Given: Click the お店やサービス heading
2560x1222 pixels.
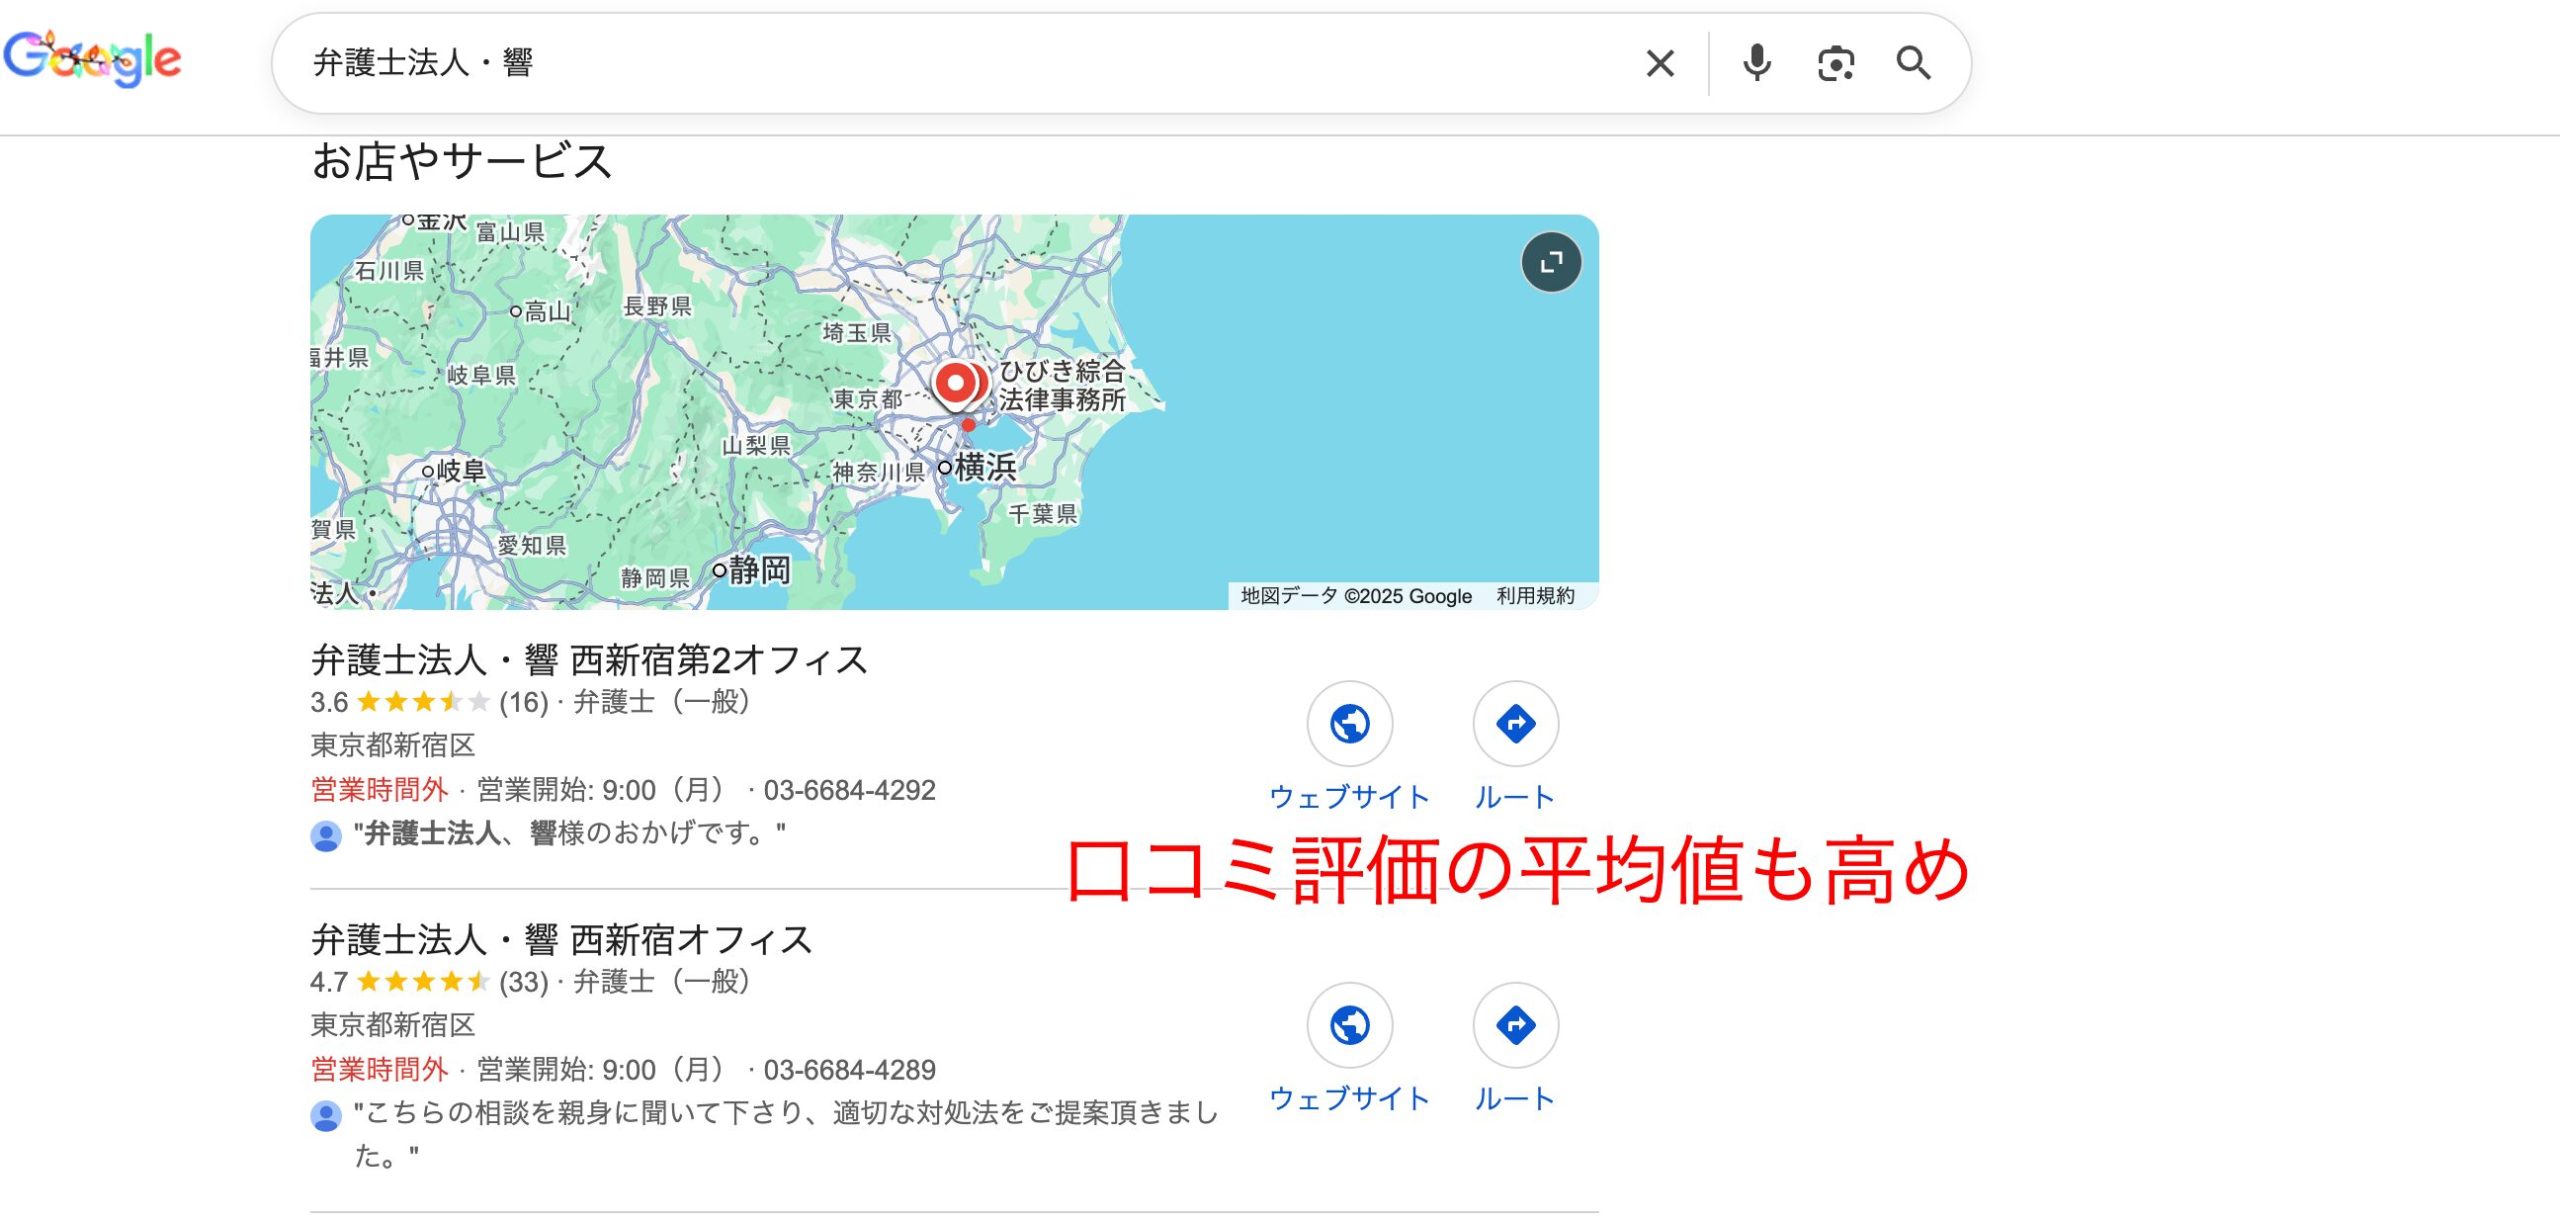Looking at the screenshot, I should [x=461, y=162].
